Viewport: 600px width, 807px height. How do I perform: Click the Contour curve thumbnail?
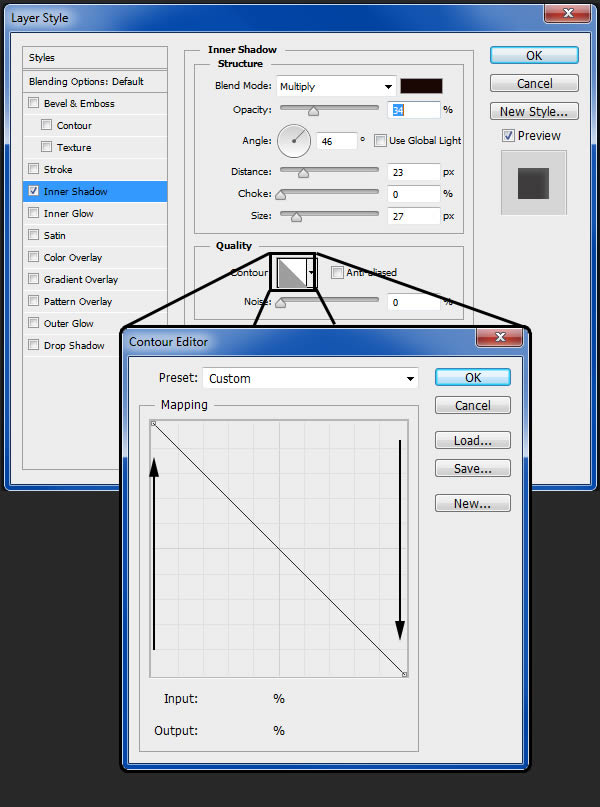[x=292, y=272]
